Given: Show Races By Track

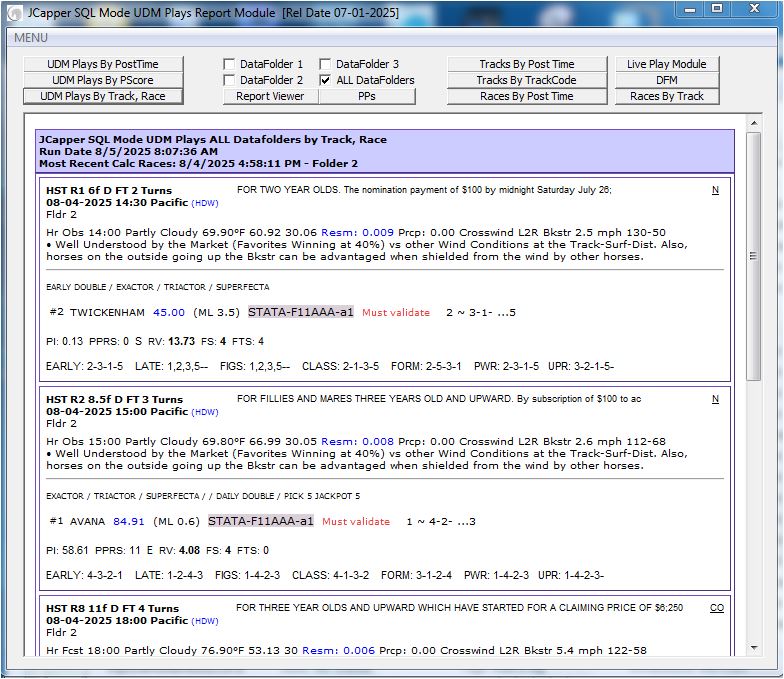Looking at the screenshot, I should pos(667,96).
